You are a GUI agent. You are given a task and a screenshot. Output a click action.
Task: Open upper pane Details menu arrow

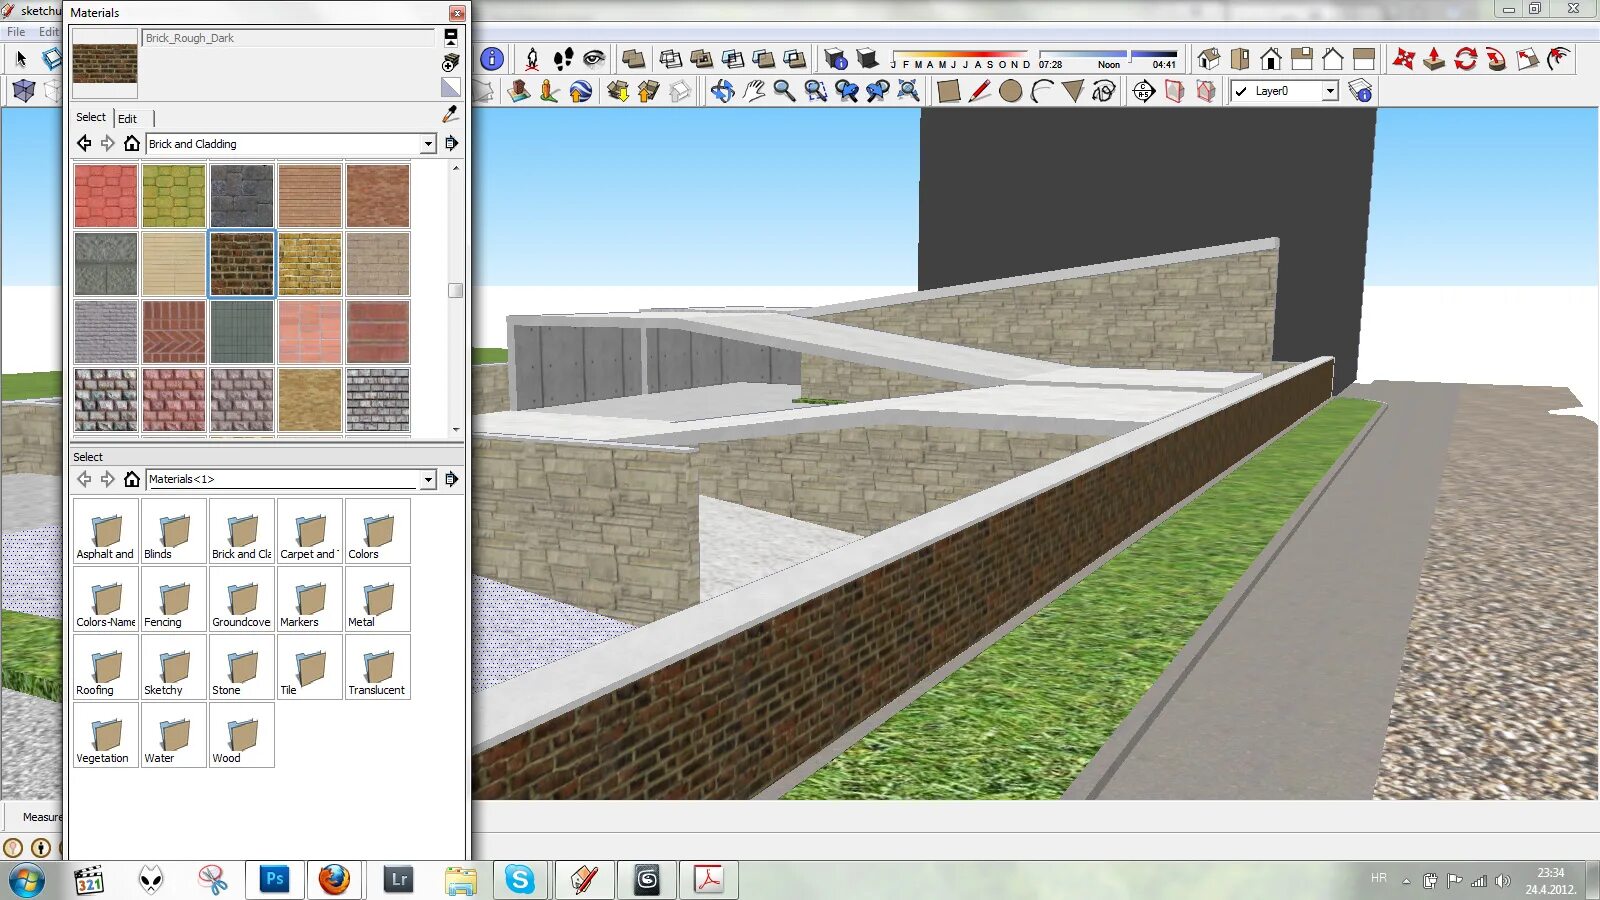[451, 144]
